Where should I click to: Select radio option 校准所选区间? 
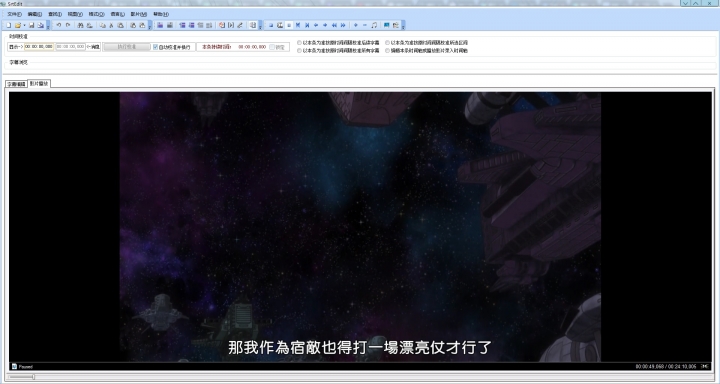tap(388, 43)
